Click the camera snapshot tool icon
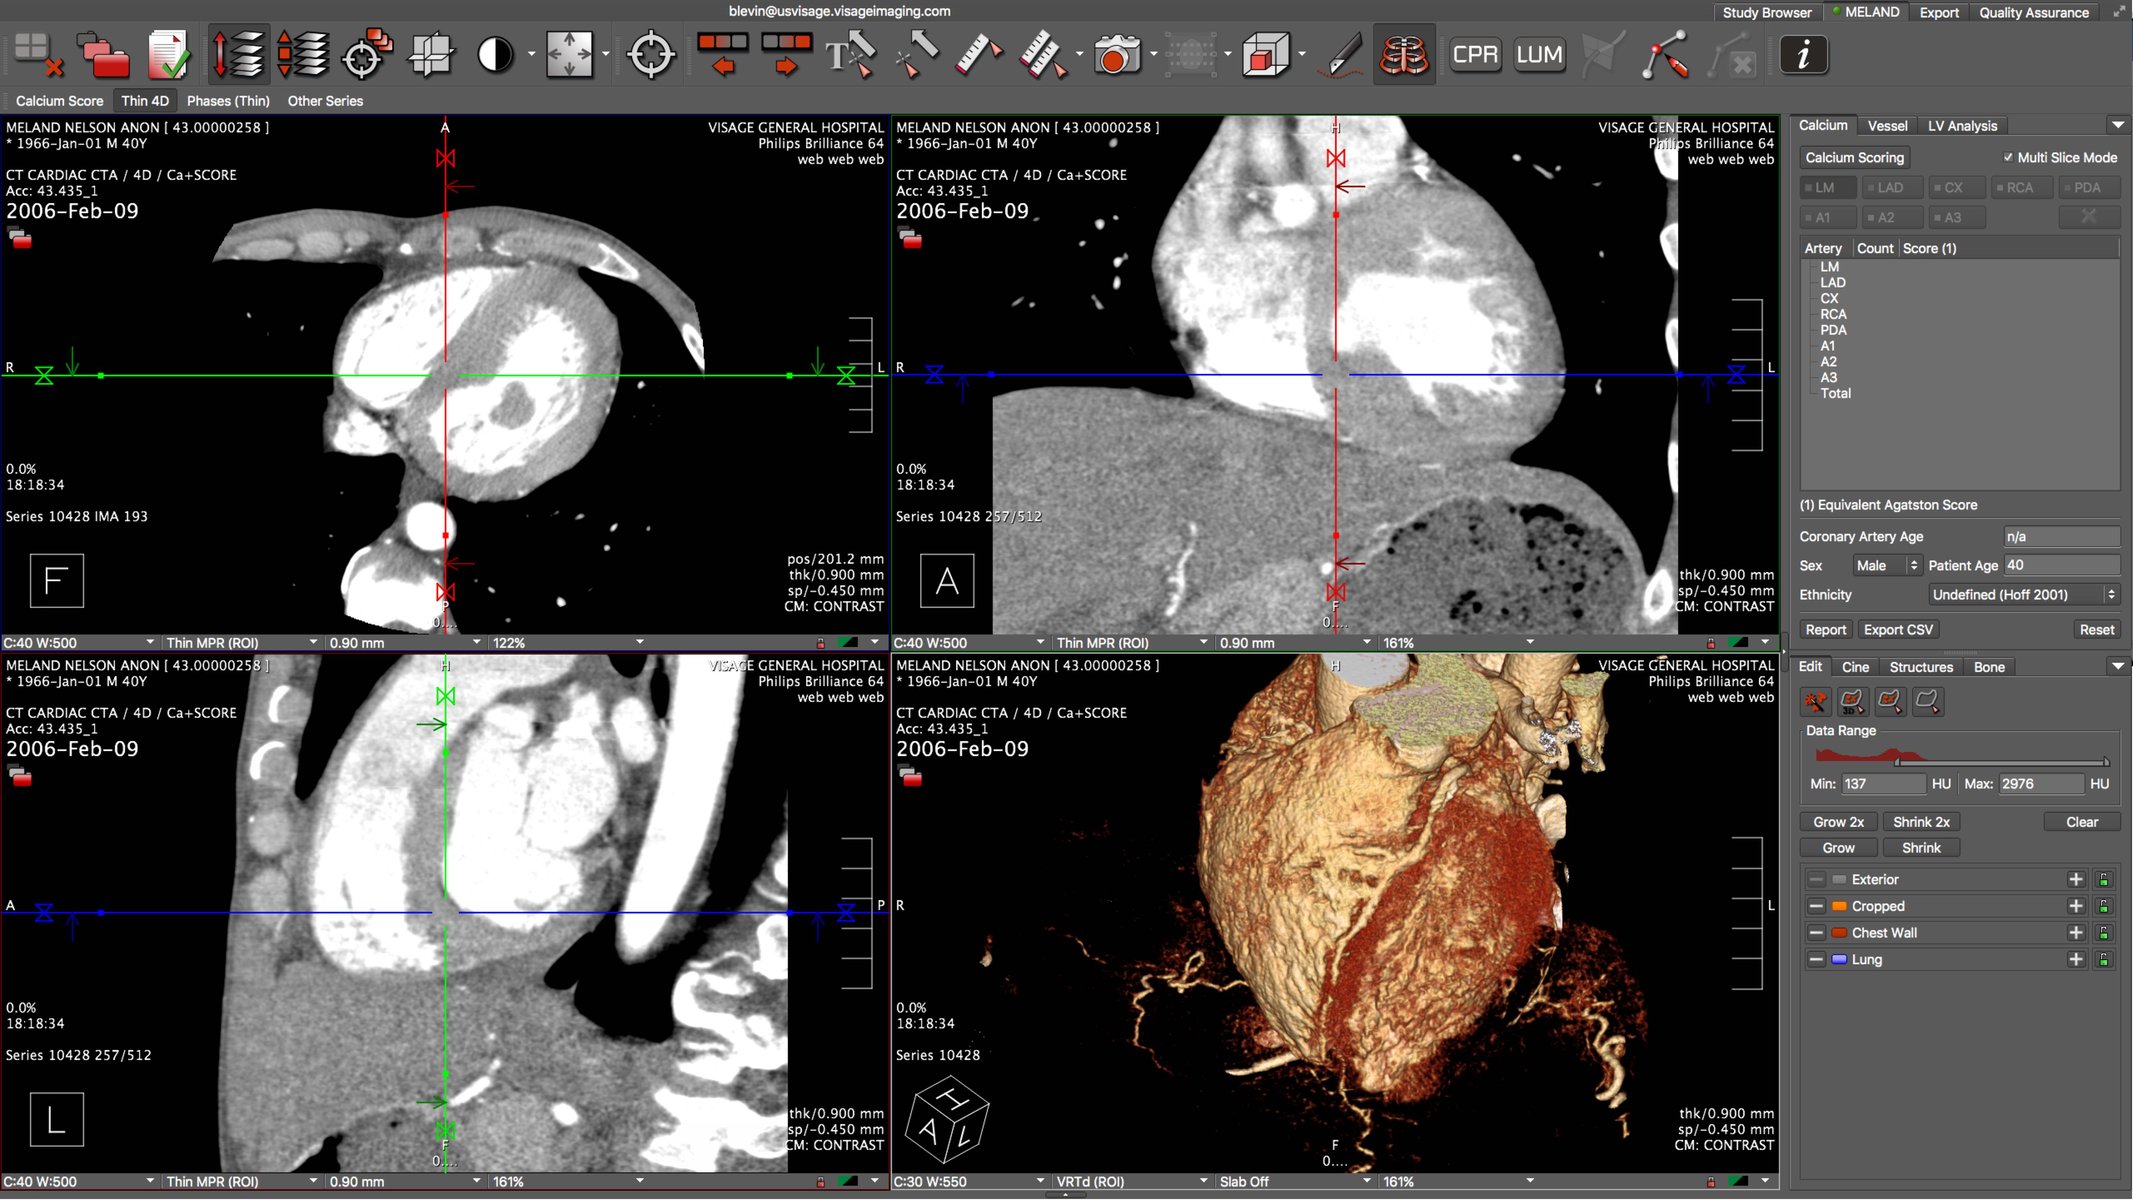The width and height of the screenshot is (2133, 1200). (x=1116, y=55)
